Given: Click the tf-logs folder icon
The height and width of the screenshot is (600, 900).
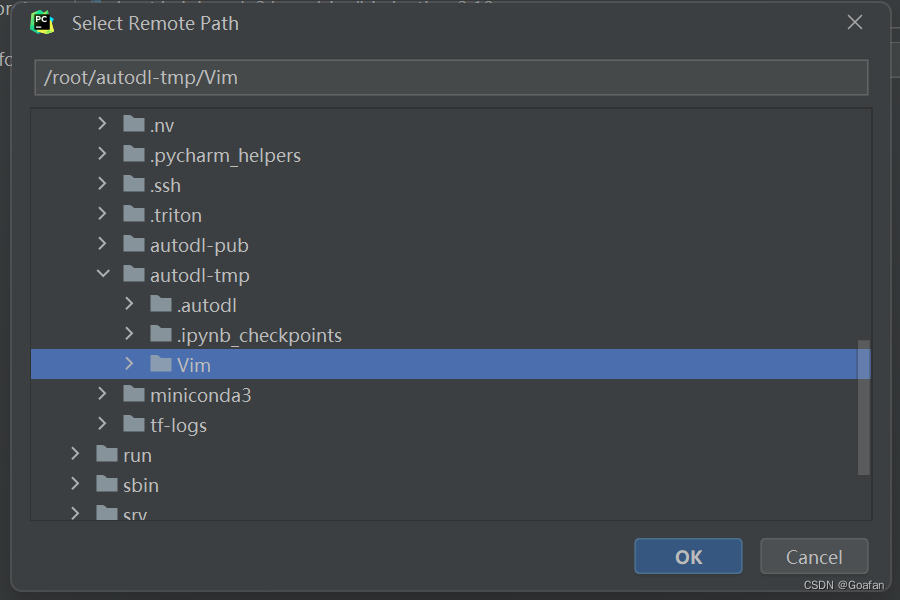Looking at the screenshot, I should tap(133, 424).
